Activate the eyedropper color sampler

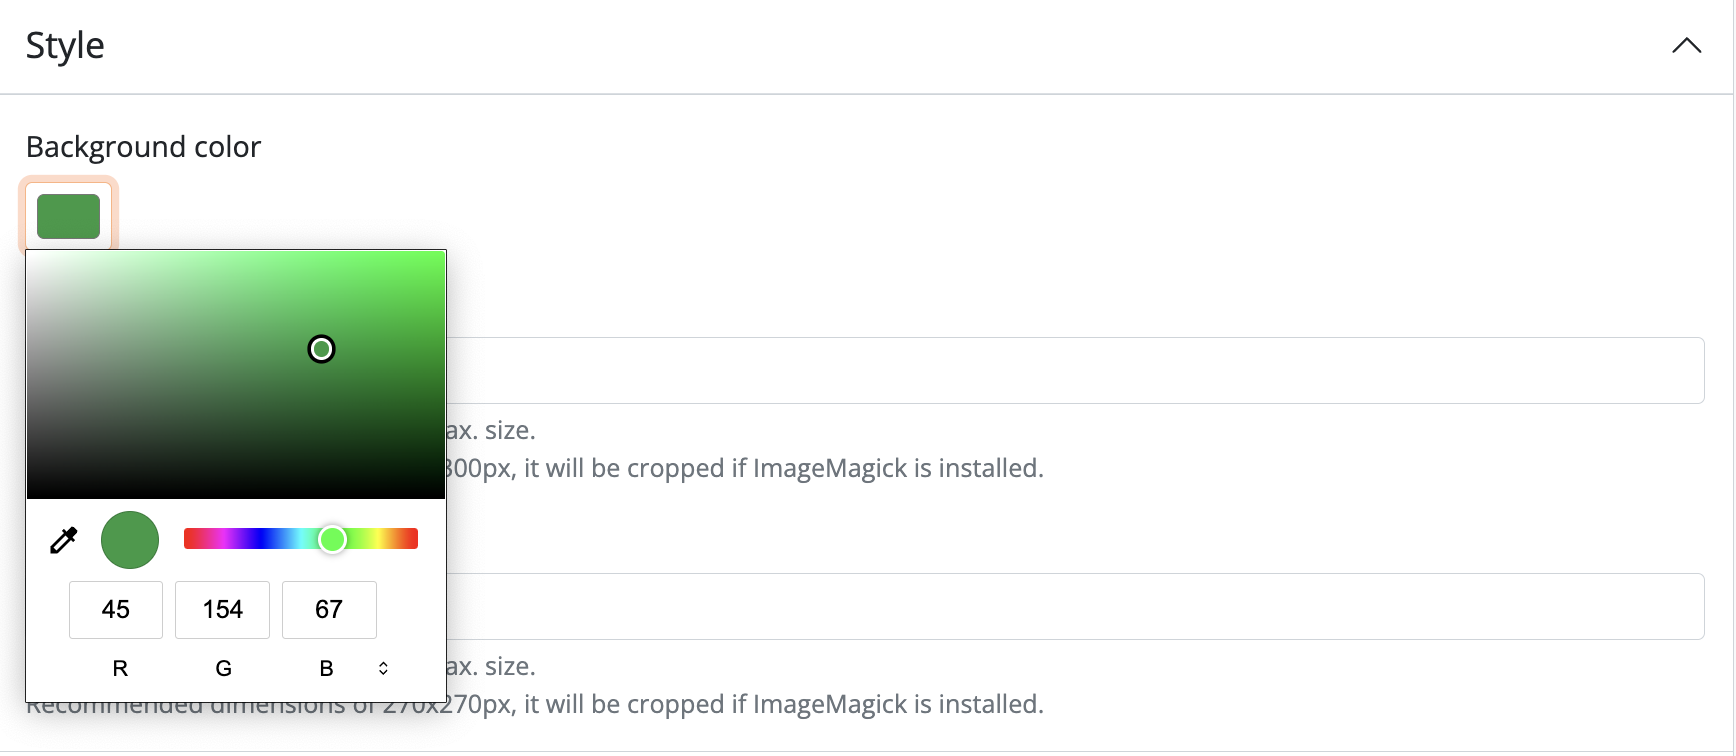click(64, 540)
